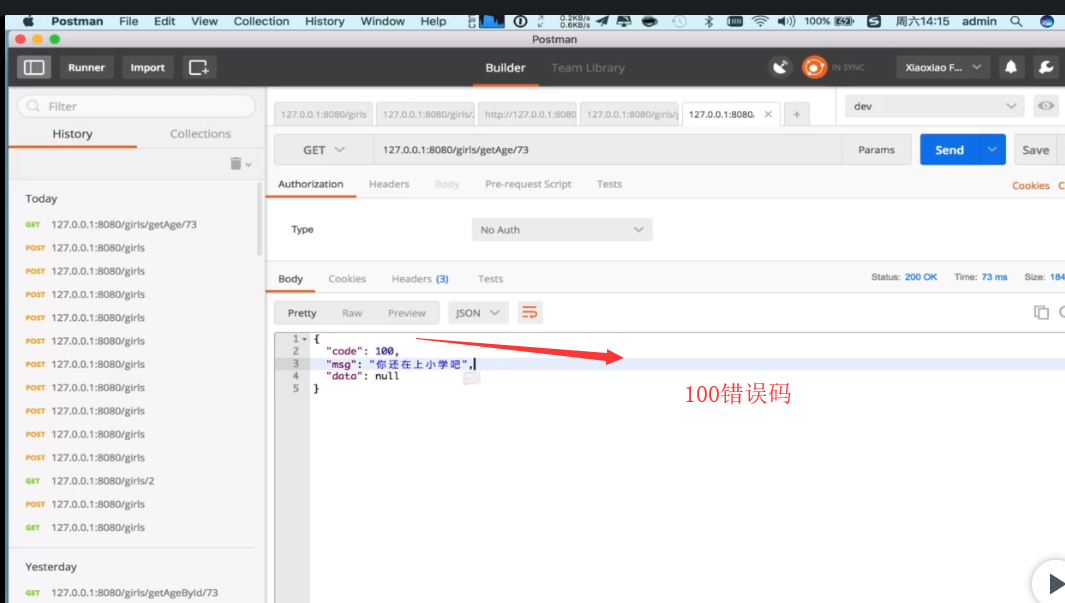The width and height of the screenshot is (1065, 603).
Task: Click the orange sync status icon
Action: pos(814,67)
